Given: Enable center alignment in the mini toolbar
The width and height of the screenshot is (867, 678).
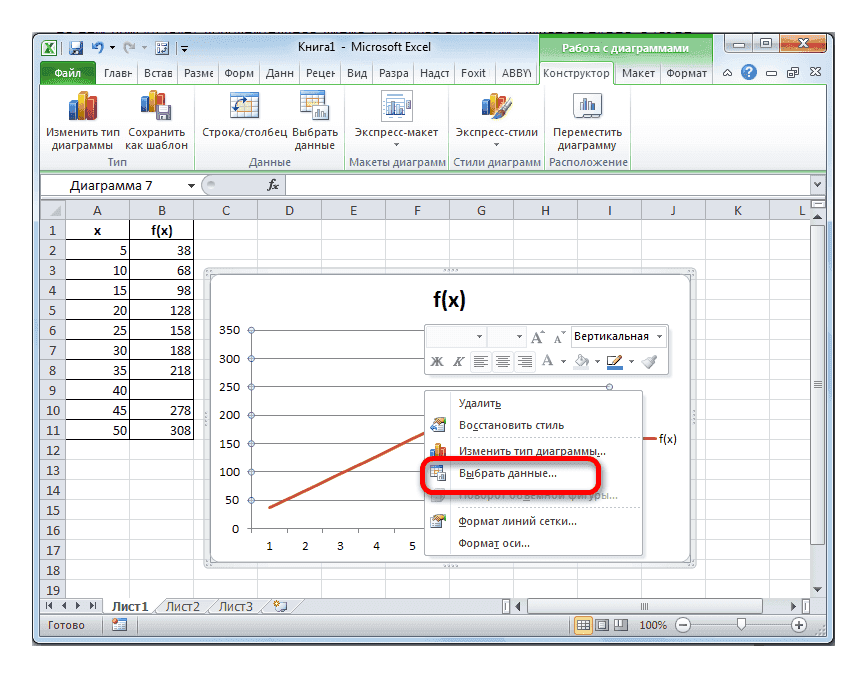Looking at the screenshot, I should tap(503, 361).
